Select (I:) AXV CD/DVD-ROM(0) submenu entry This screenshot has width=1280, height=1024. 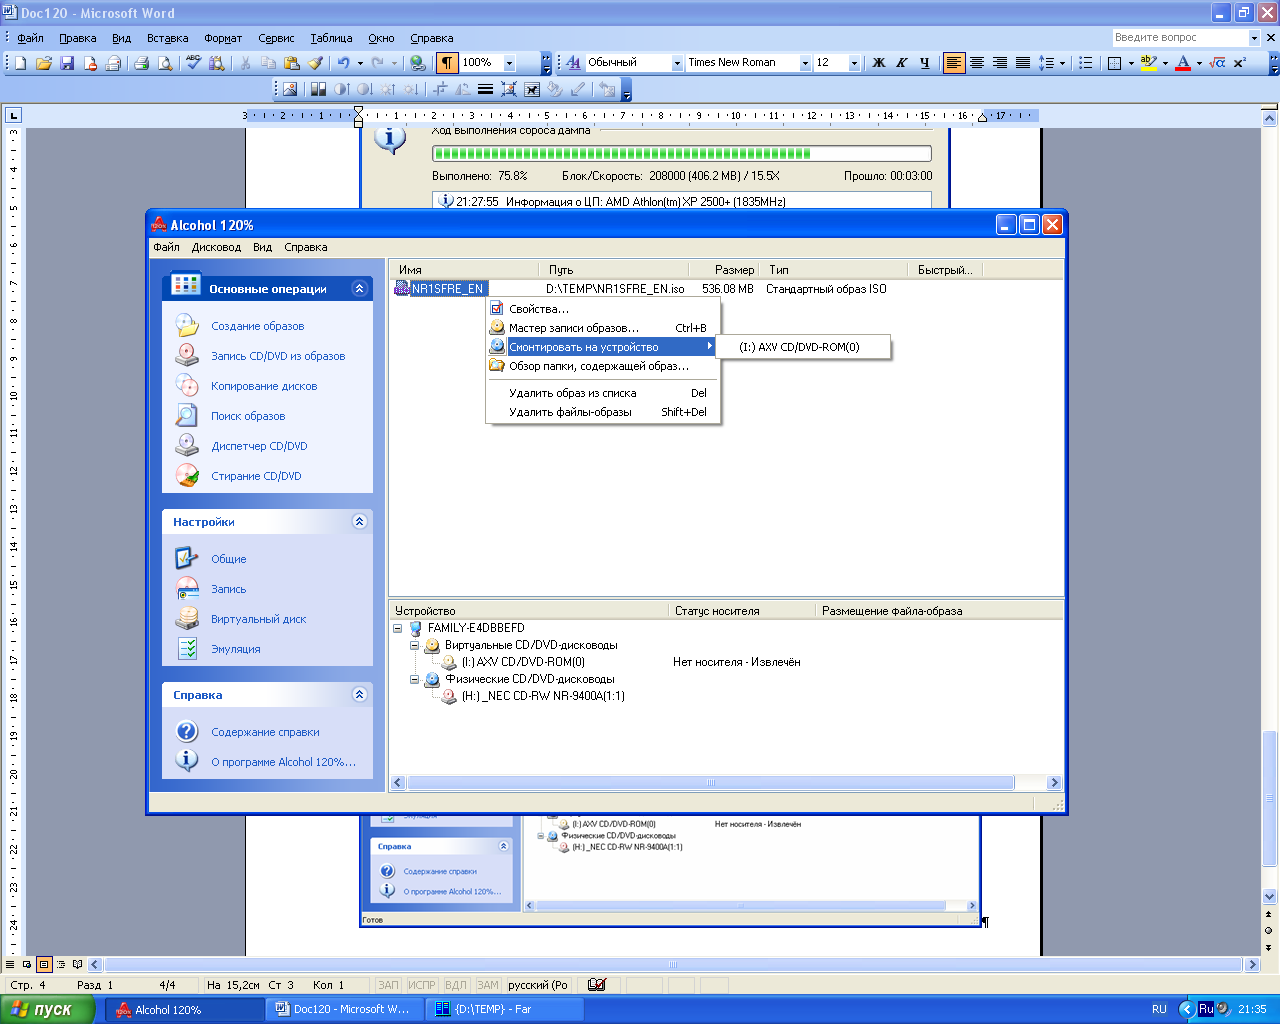tap(804, 347)
